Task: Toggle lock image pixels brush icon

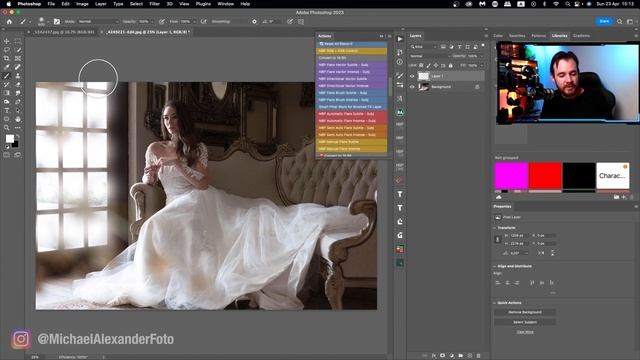Action: 429,65
